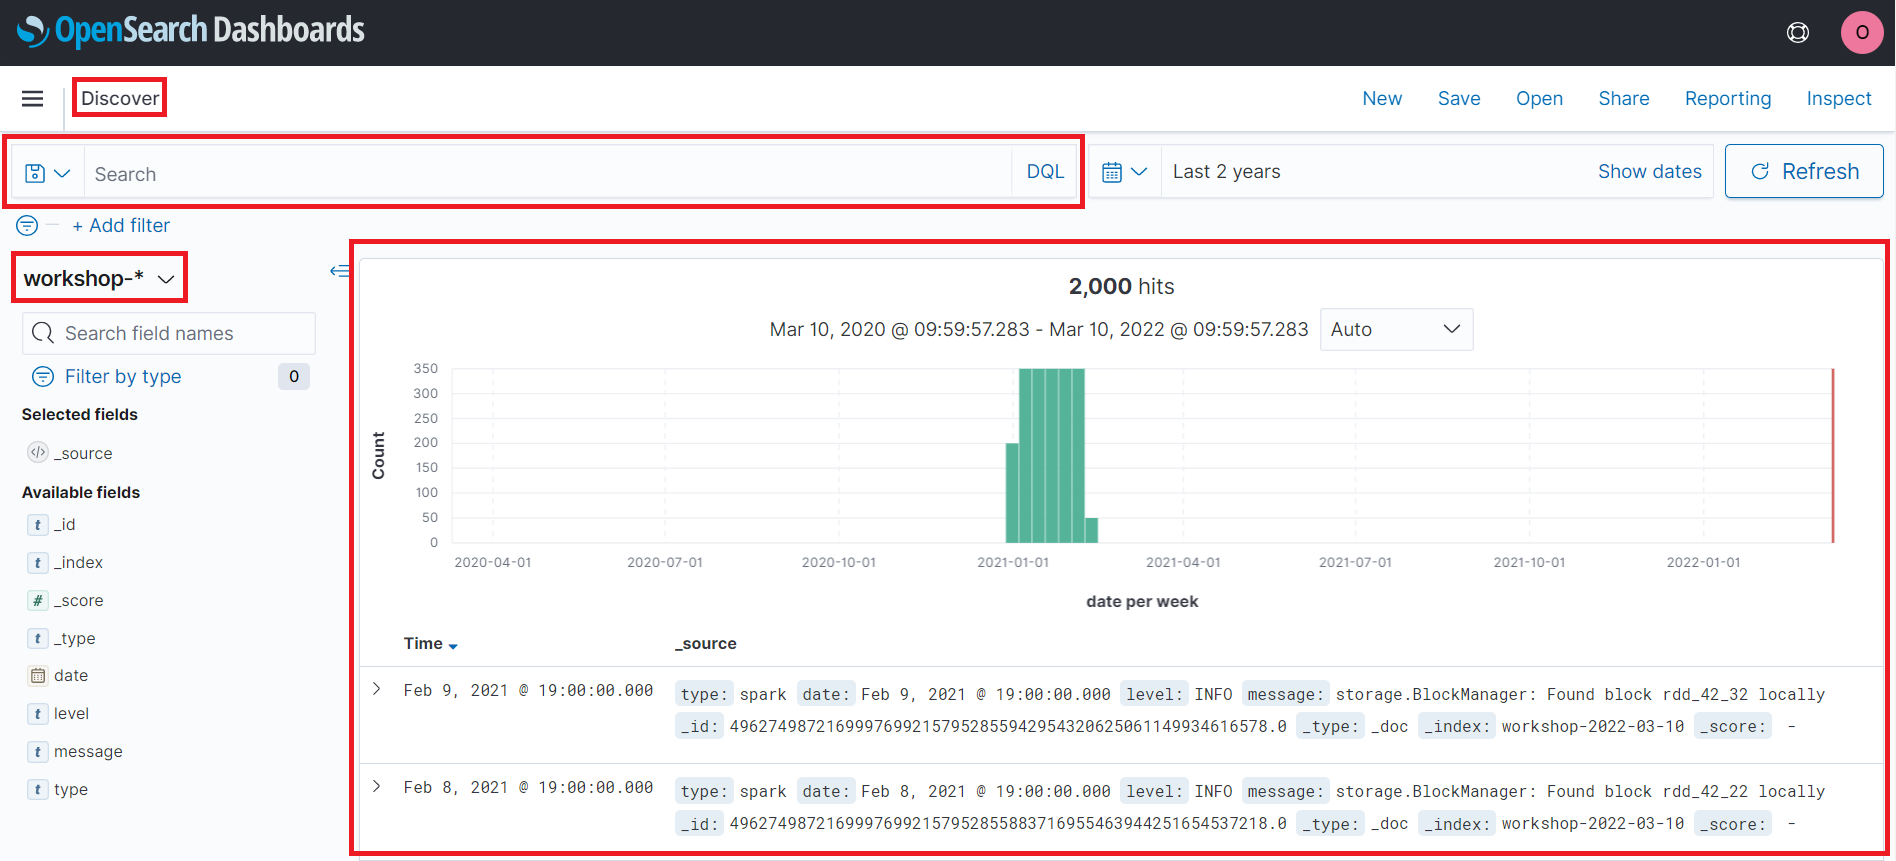
Task: Click the 2,000 hits count
Action: (x=1121, y=286)
